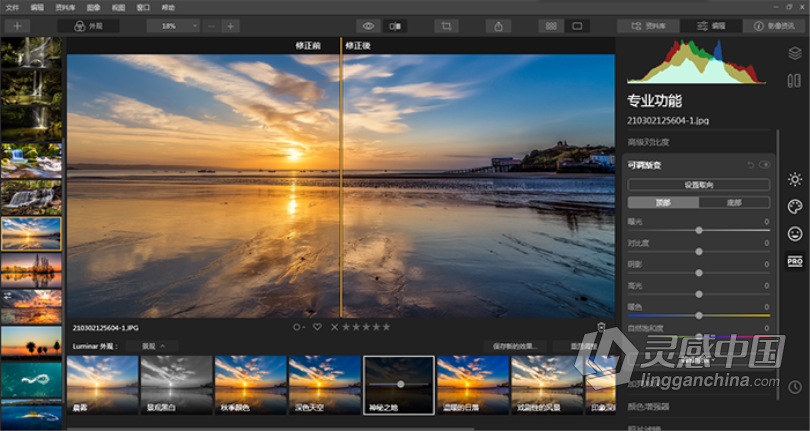Click the 设置取向 button
The width and height of the screenshot is (810, 431).
(699, 184)
